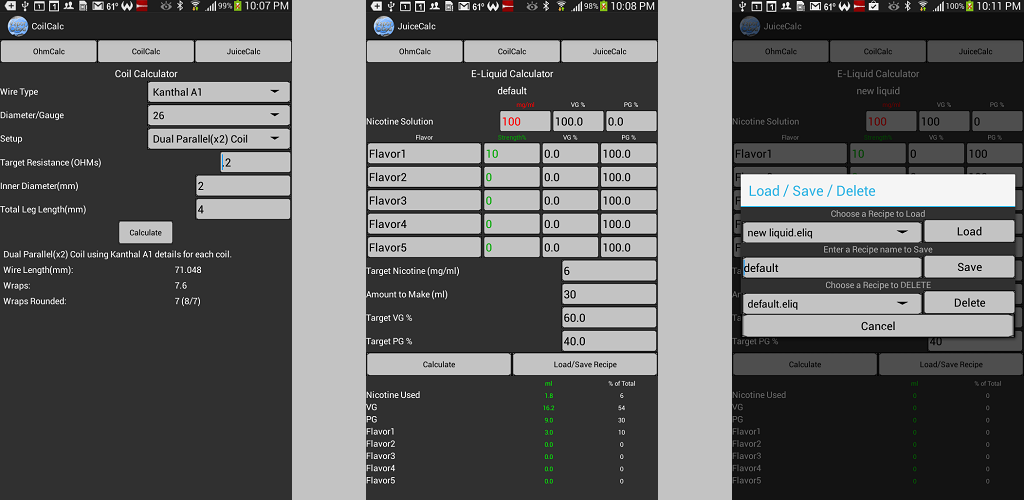Switch to OhmCalc tab in middle JuiceCalc screen
The image size is (1024, 500).
[415, 52]
